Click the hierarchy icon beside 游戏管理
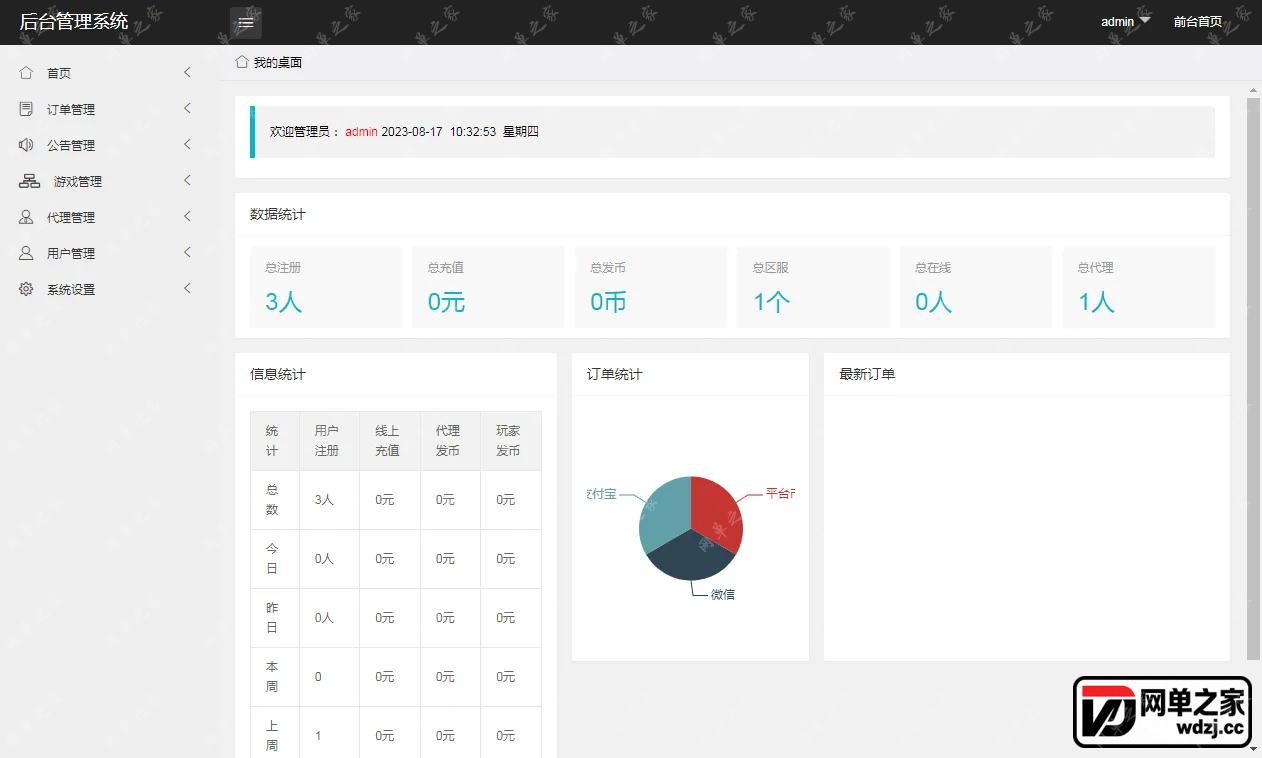This screenshot has width=1262, height=758. [x=30, y=181]
